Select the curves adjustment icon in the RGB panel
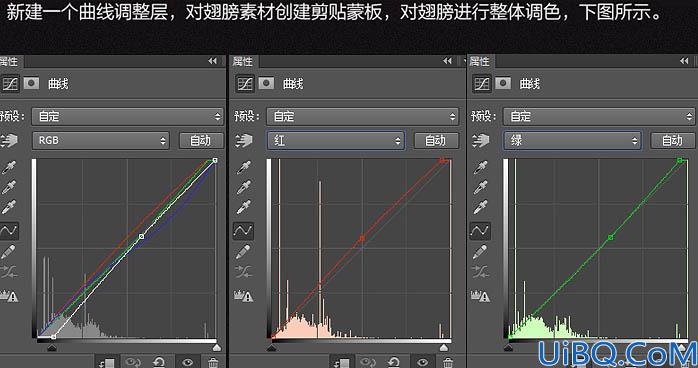The image size is (698, 368). click(9, 83)
